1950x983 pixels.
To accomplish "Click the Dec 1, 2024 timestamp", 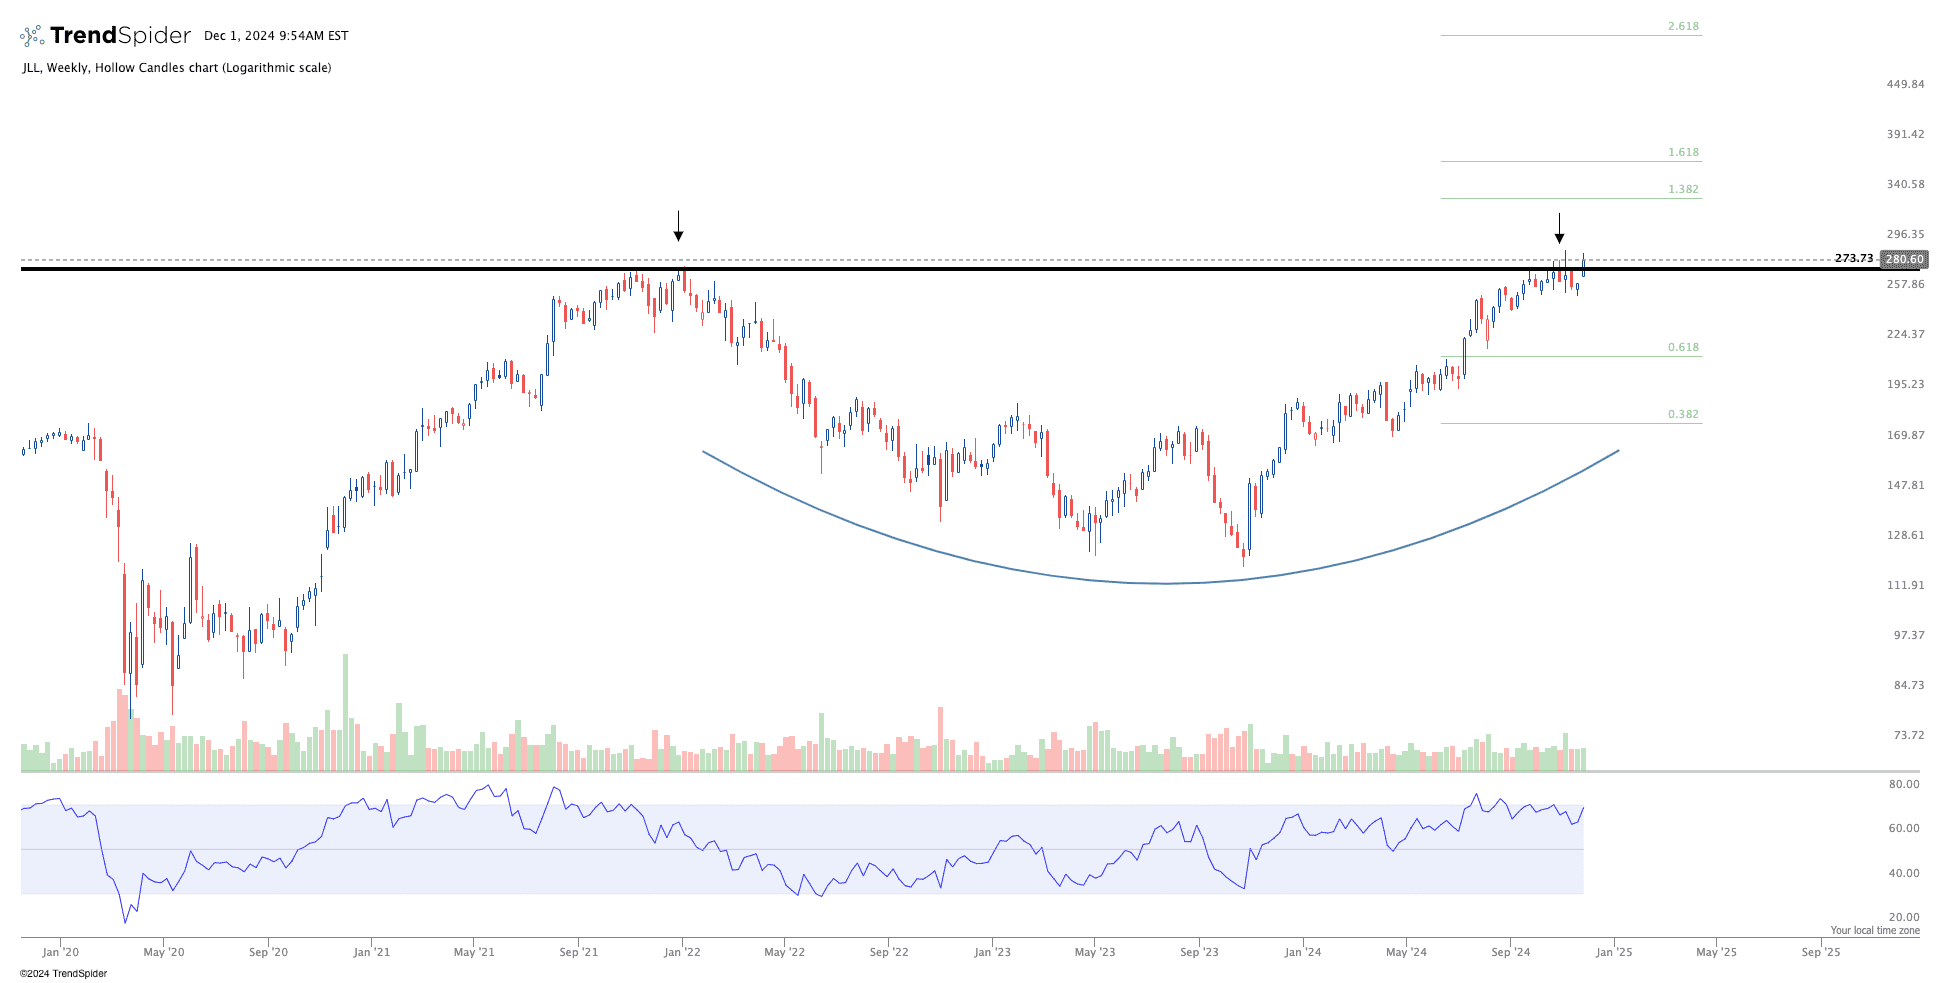I will pyautogui.click(x=276, y=36).
